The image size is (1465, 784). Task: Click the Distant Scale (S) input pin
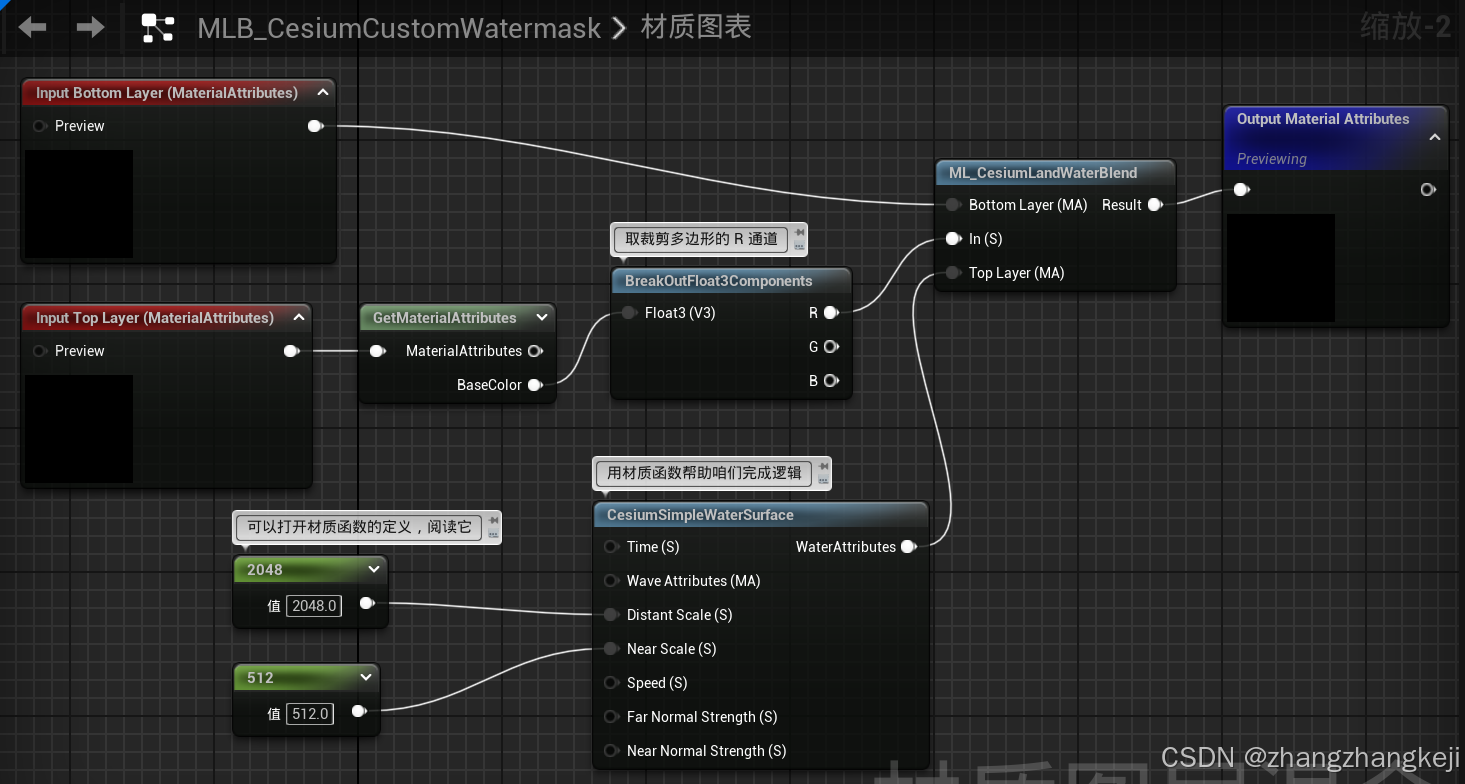point(611,615)
